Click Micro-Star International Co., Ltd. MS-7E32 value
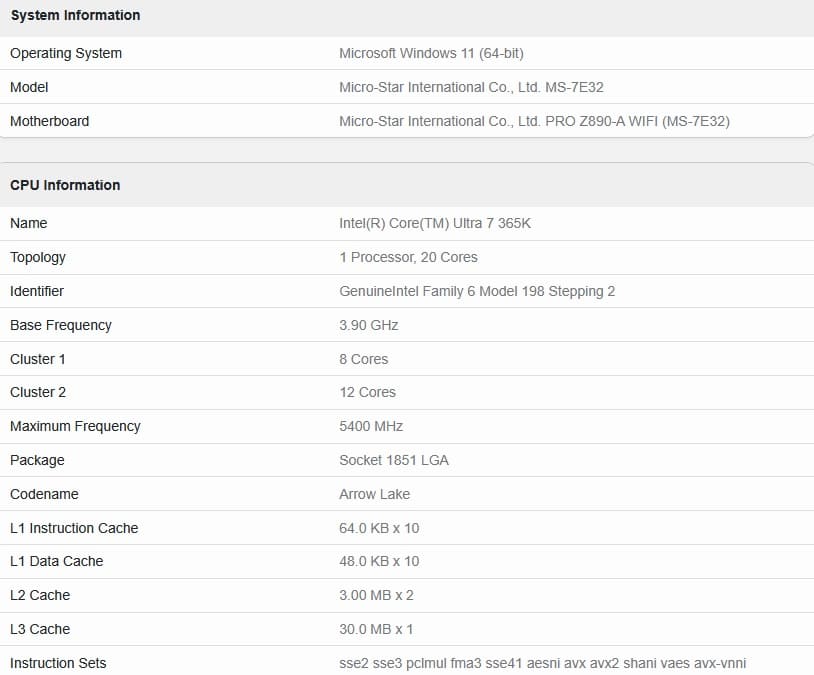Viewport: 814px width, 675px height. [471, 87]
